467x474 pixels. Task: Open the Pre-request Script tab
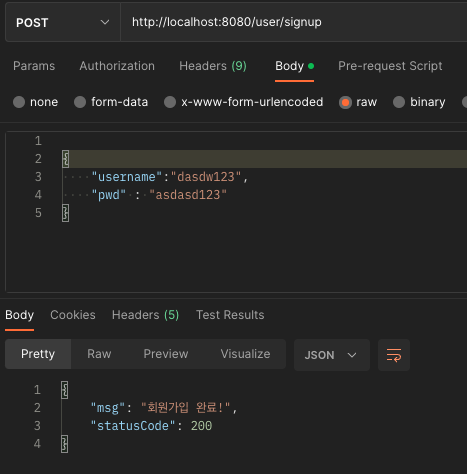[x=390, y=66]
